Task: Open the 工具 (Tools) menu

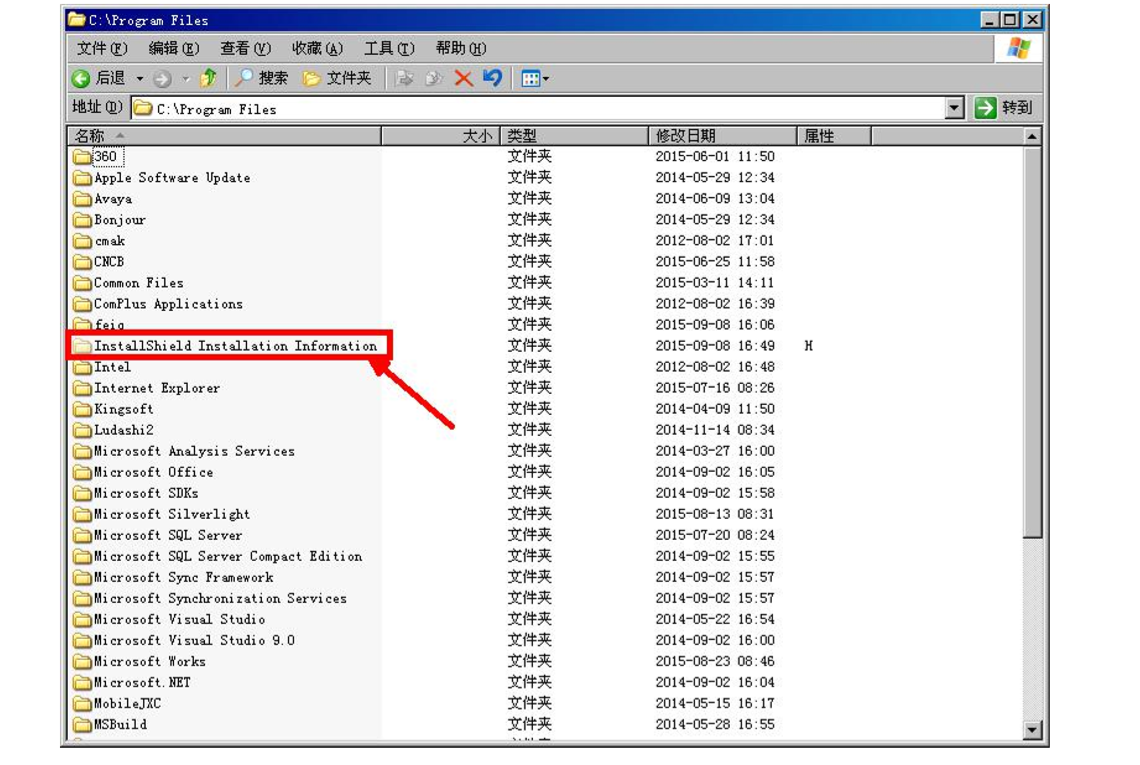Action: pyautogui.click(x=389, y=49)
